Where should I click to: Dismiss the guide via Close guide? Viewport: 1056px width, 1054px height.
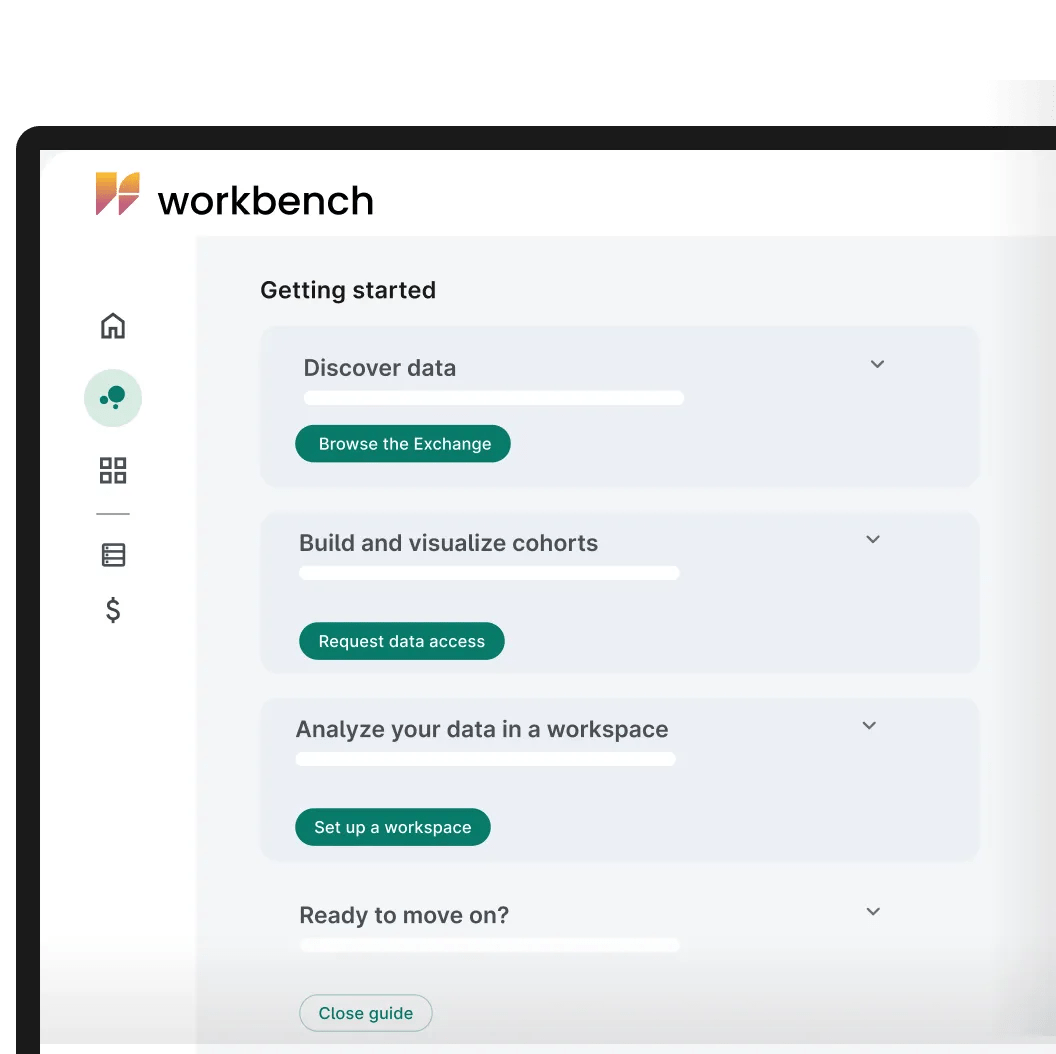pyautogui.click(x=365, y=1013)
